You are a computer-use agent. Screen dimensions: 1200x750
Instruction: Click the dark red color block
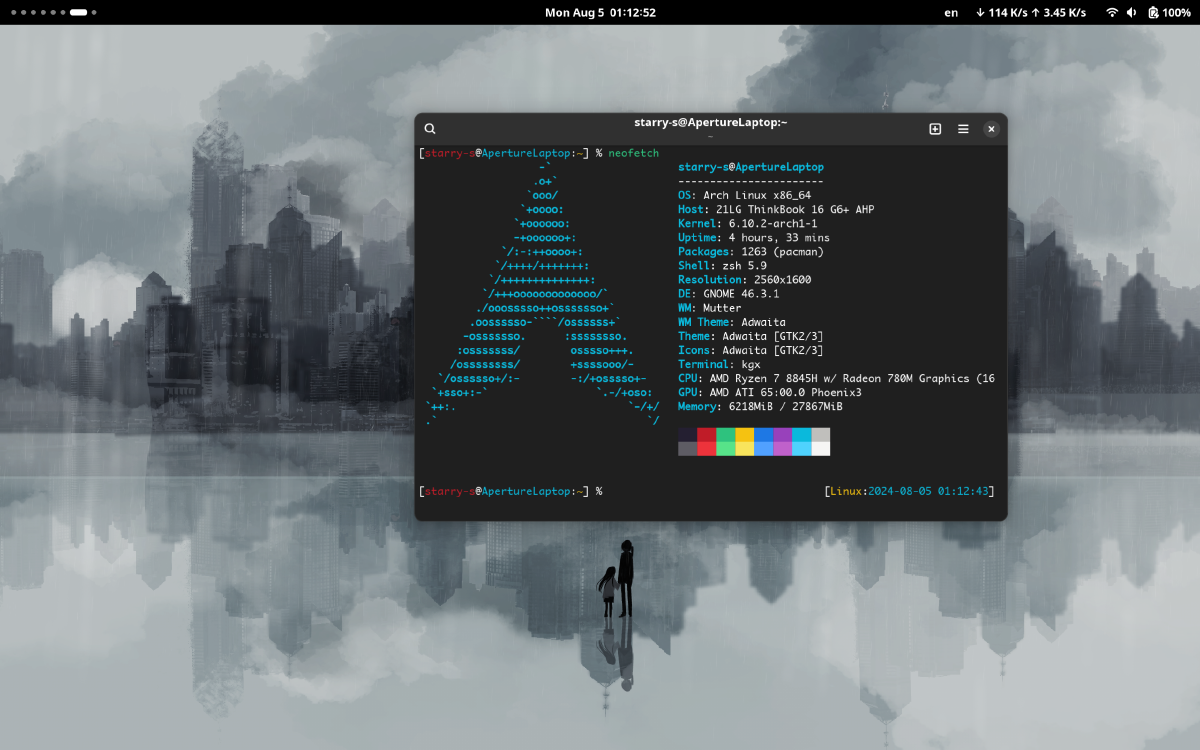(x=706, y=434)
